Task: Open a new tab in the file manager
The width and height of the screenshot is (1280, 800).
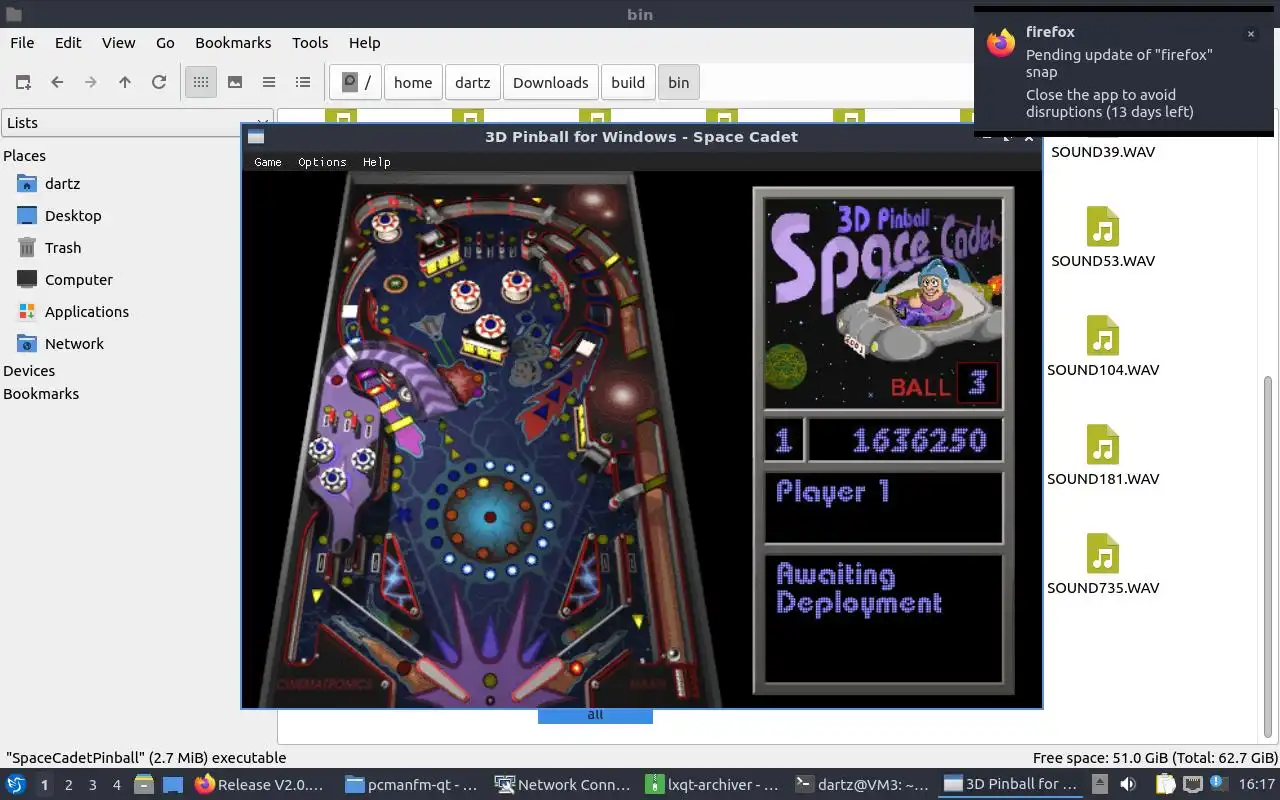Action: [x=22, y=82]
